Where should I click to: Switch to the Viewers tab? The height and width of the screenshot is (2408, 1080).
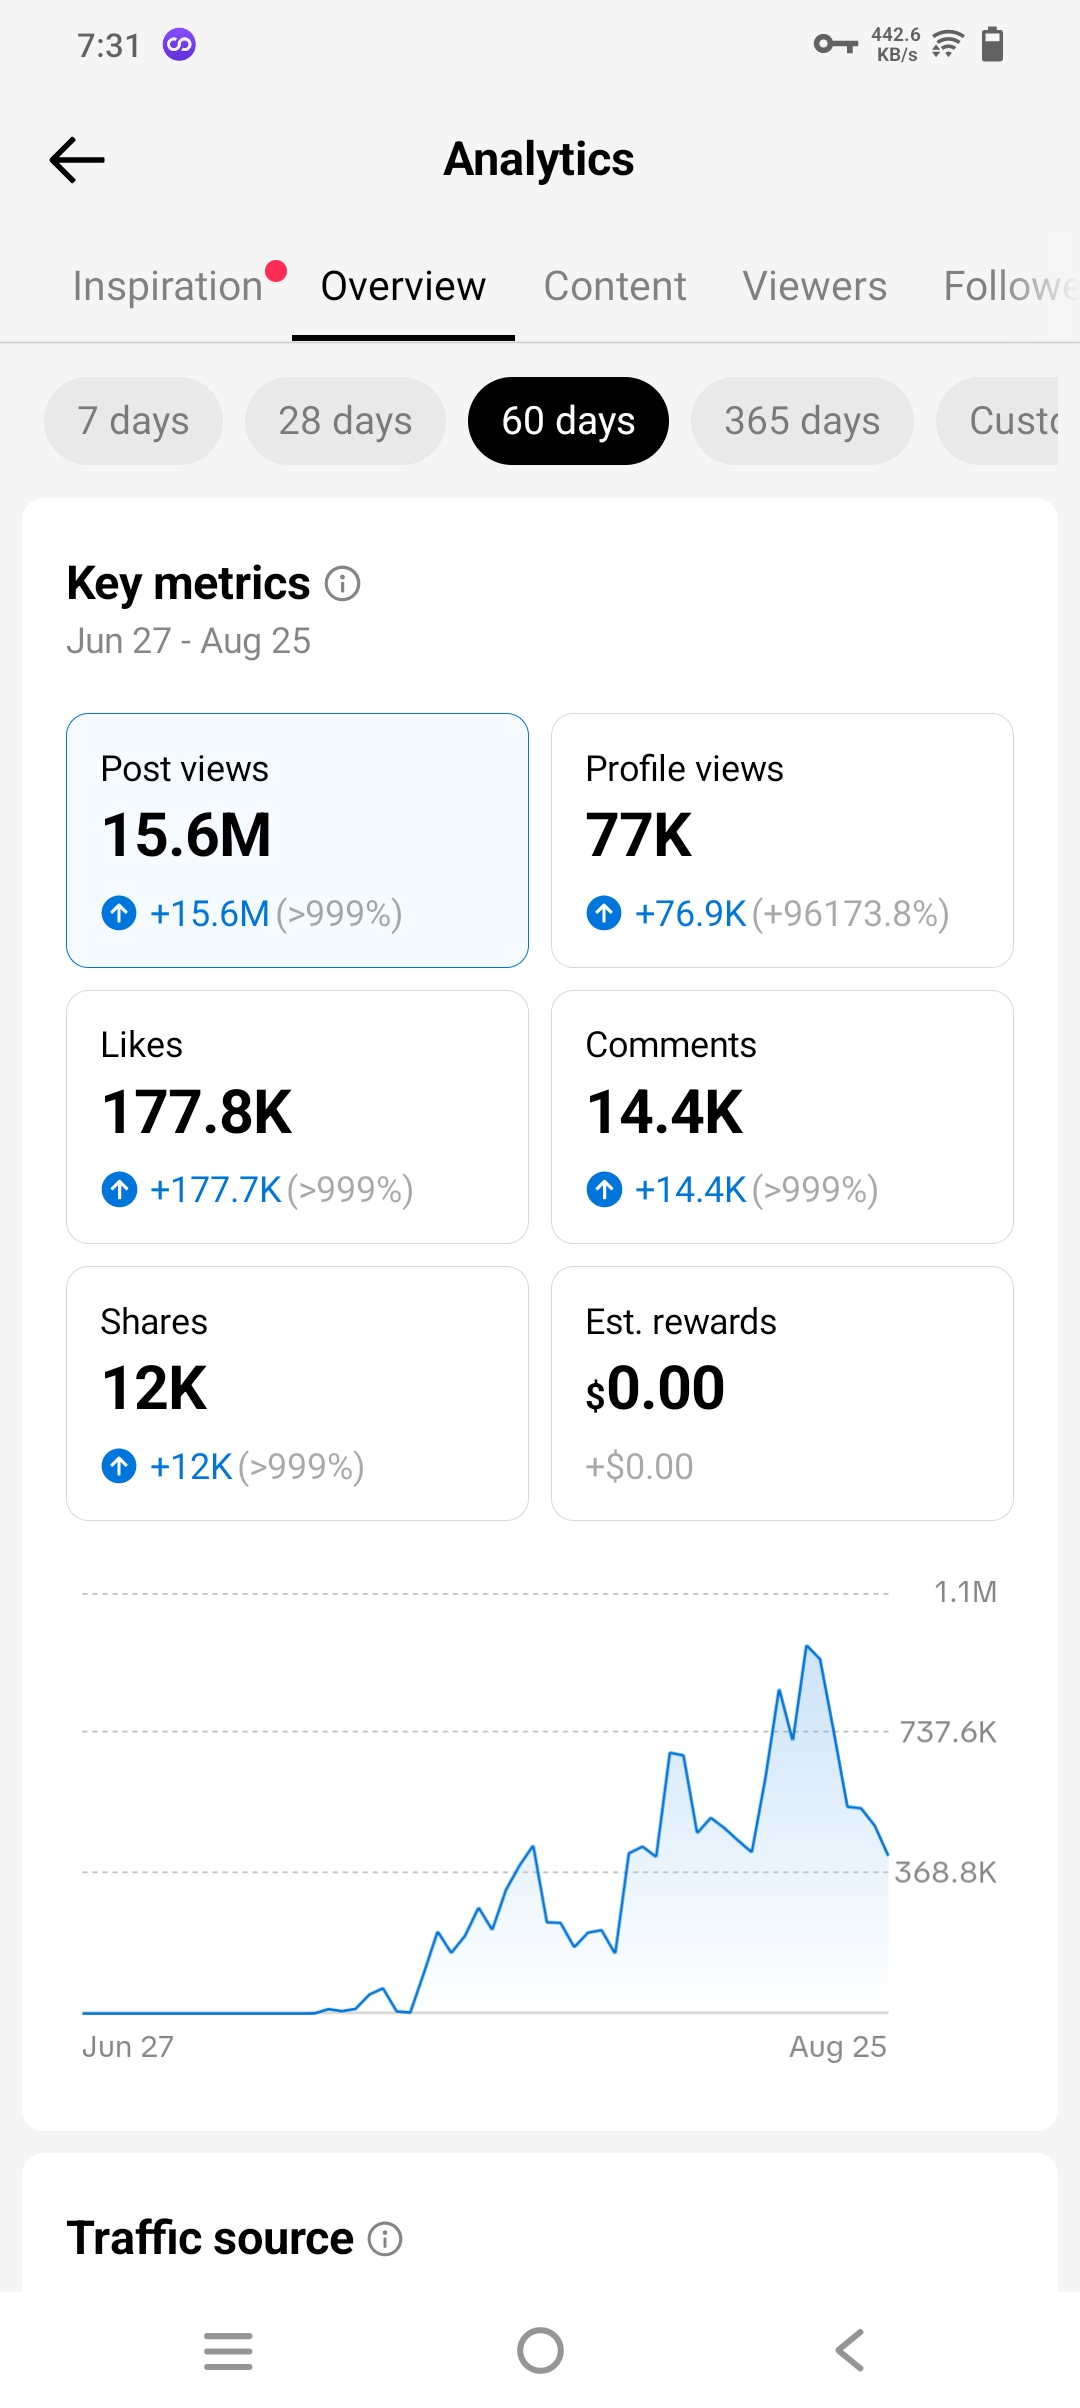point(815,286)
